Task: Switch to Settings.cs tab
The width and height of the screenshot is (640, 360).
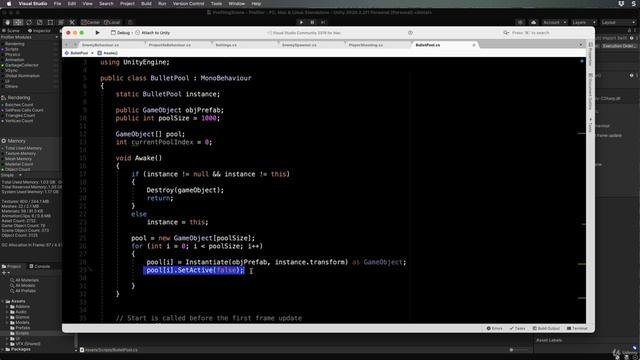Action: [226, 45]
